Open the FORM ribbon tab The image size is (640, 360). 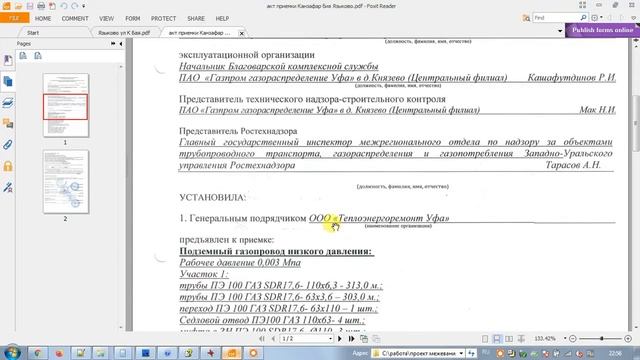click(133, 19)
